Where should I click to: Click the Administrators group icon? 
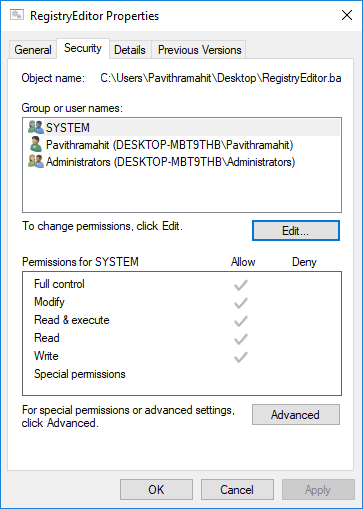tap(36, 162)
